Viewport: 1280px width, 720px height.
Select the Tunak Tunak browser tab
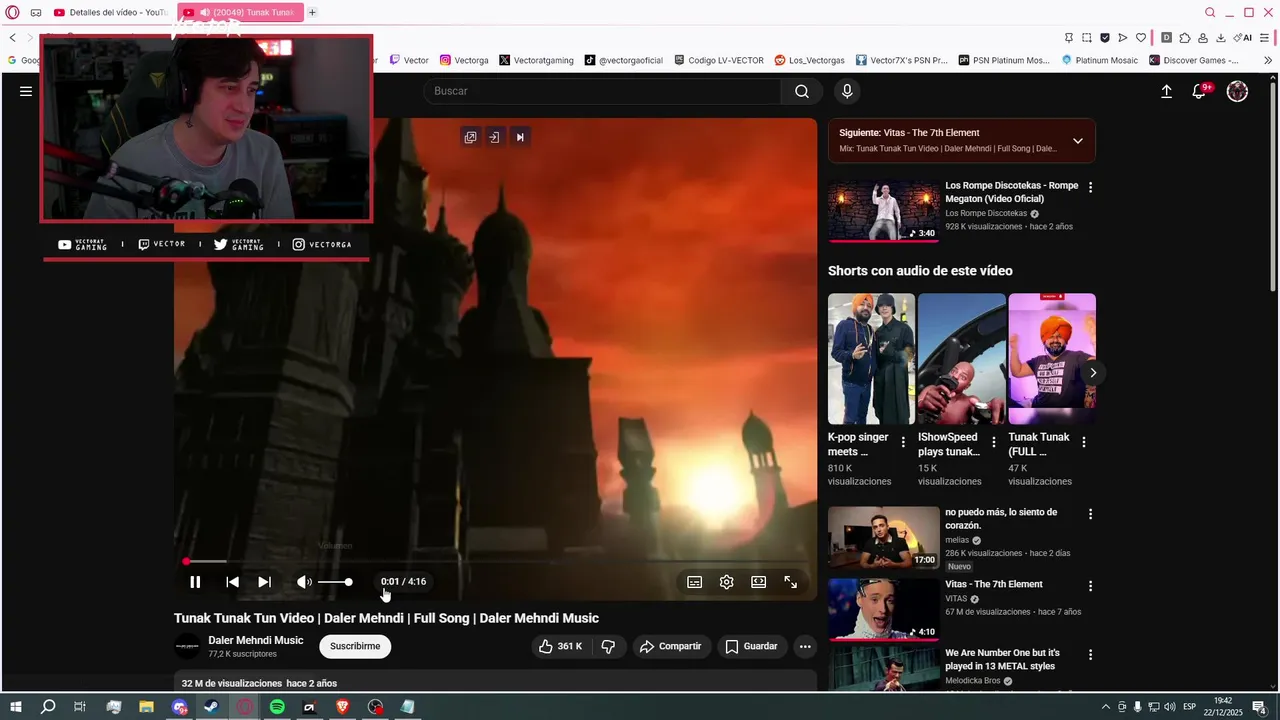click(x=239, y=12)
